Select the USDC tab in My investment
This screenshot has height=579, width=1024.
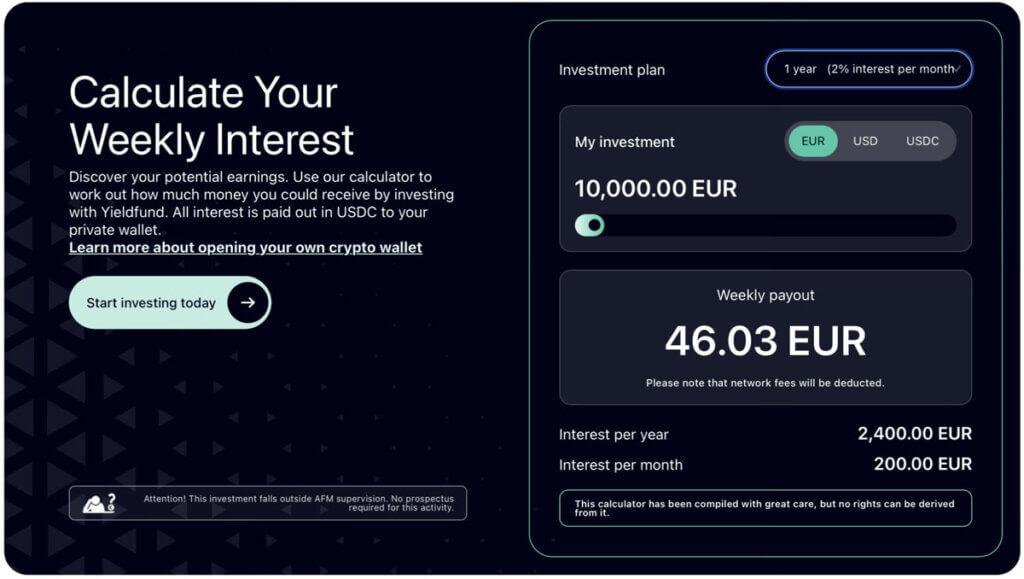click(x=921, y=141)
